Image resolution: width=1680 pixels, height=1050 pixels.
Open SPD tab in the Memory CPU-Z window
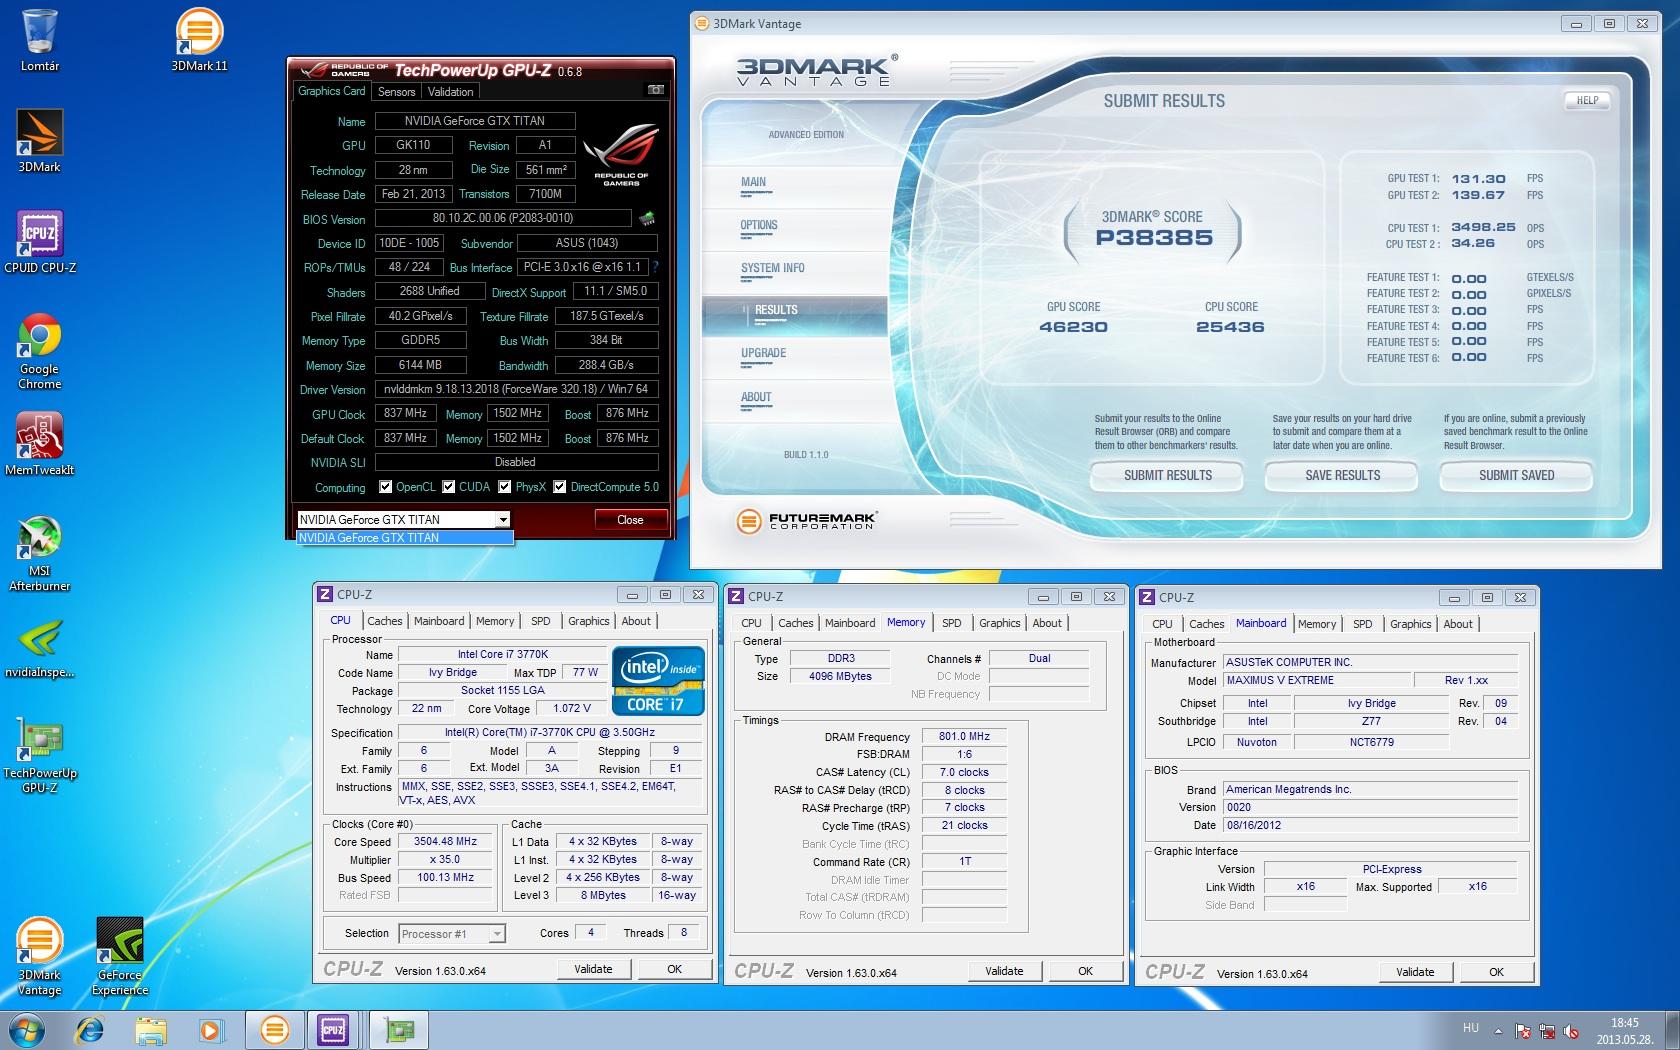pos(951,623)
